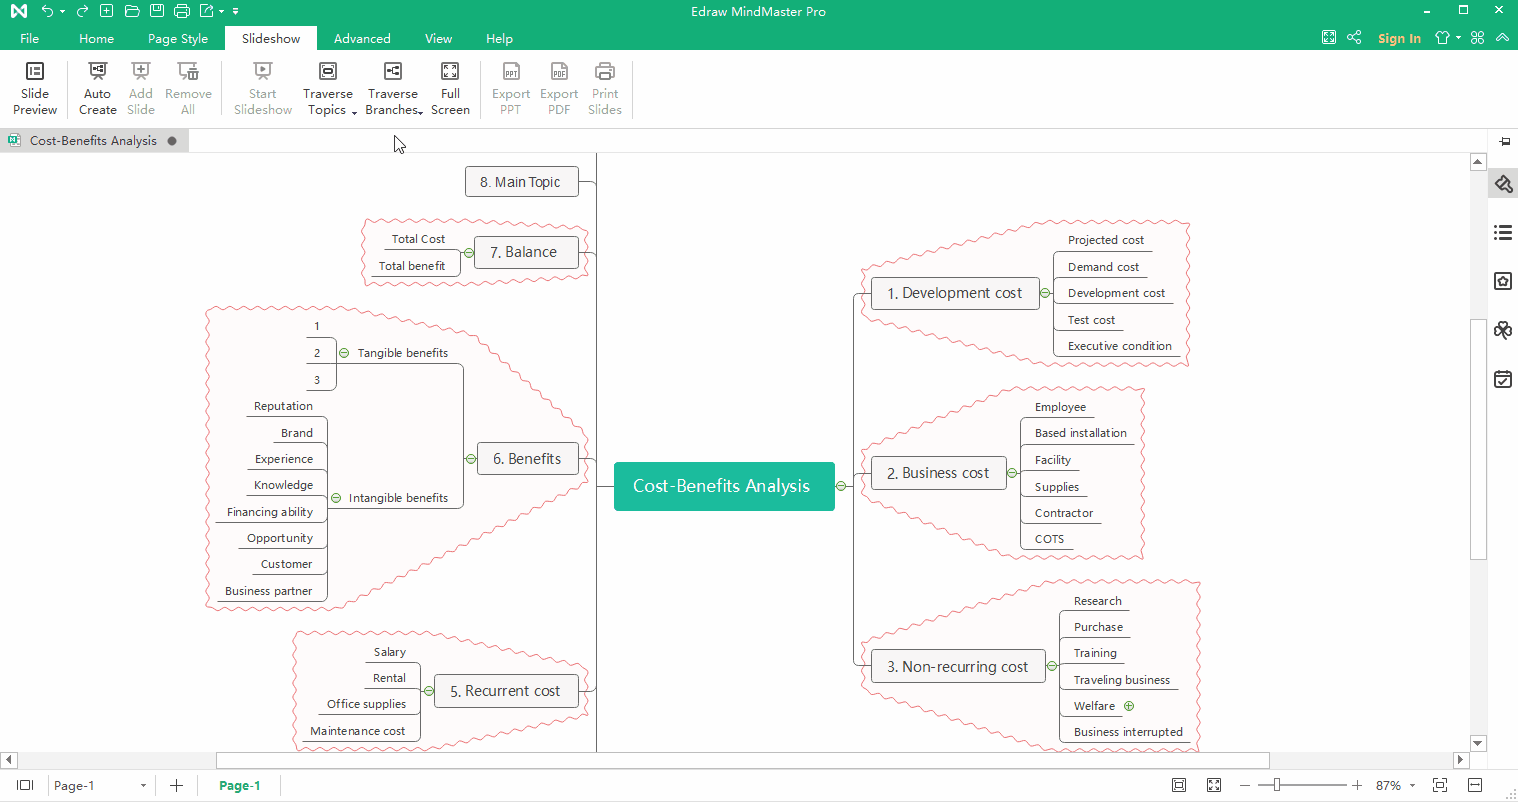Click the zoom slider handle
The height and width of the screenshot is (802, 1518).
[x=1277, y=786]
